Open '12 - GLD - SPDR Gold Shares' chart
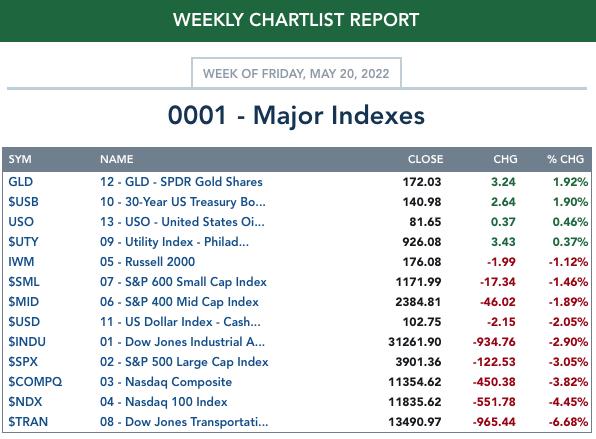This screenshot has height=439, width=596. tap(181, 182)
